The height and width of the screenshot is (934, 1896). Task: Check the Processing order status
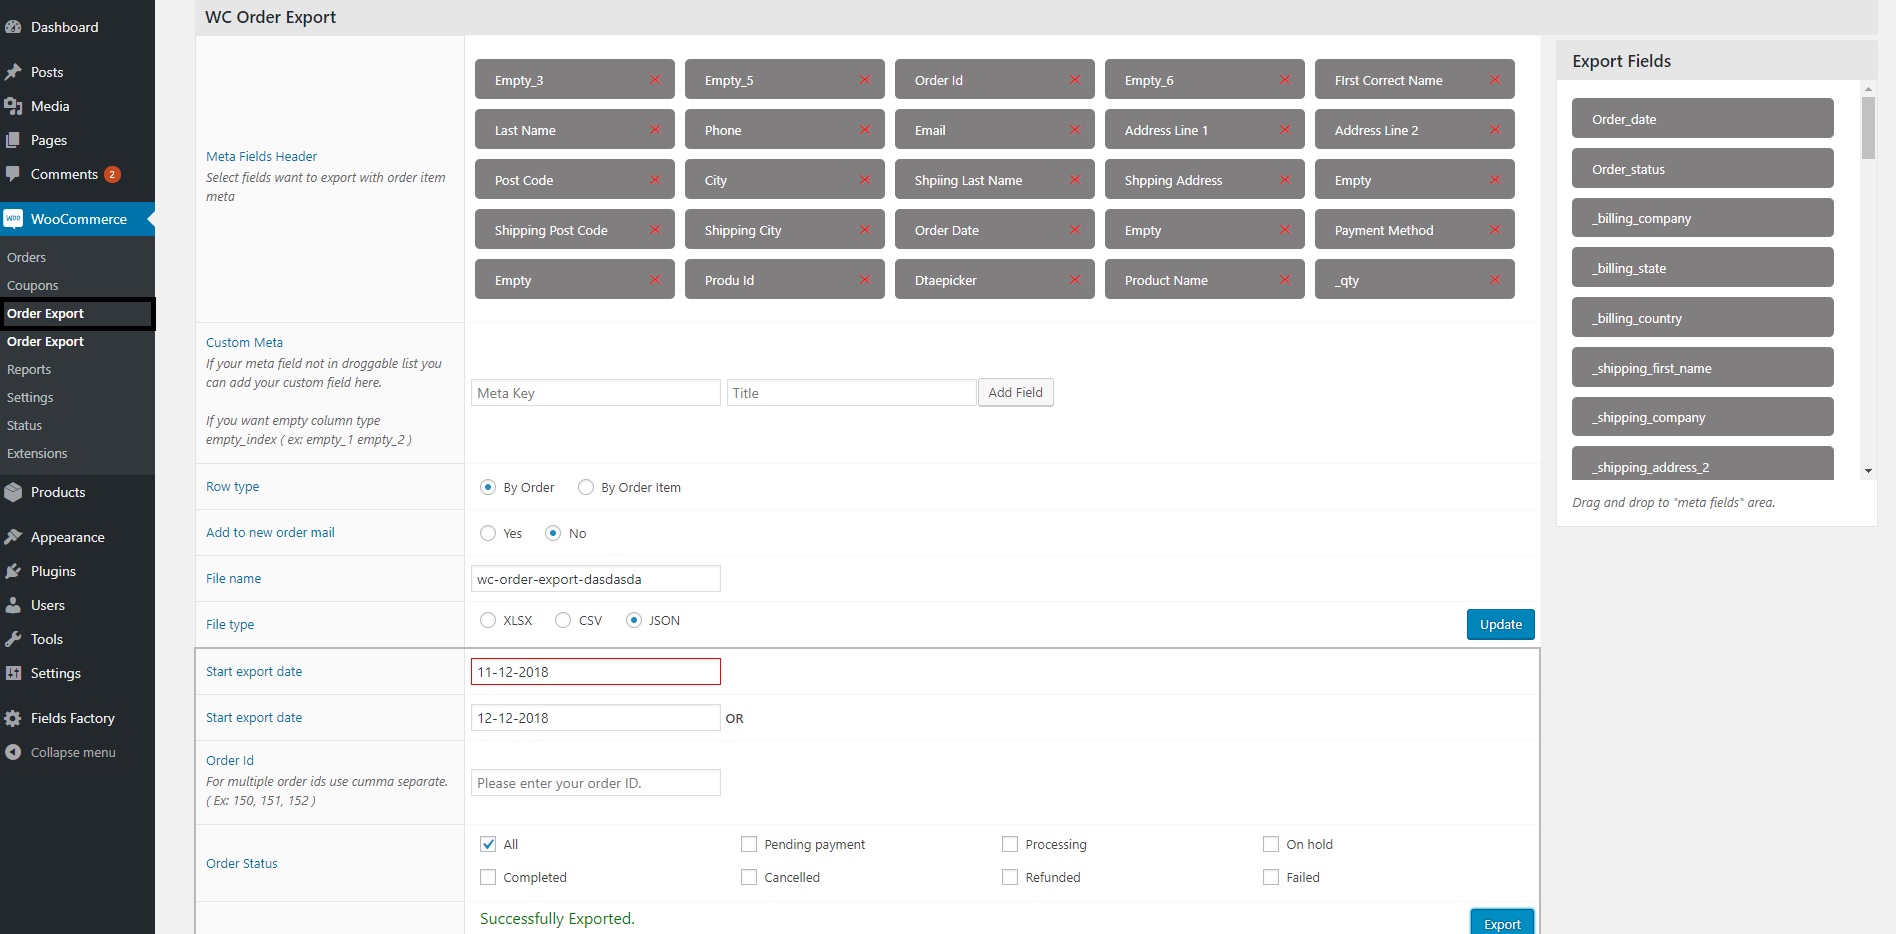tap(1010, 844)
